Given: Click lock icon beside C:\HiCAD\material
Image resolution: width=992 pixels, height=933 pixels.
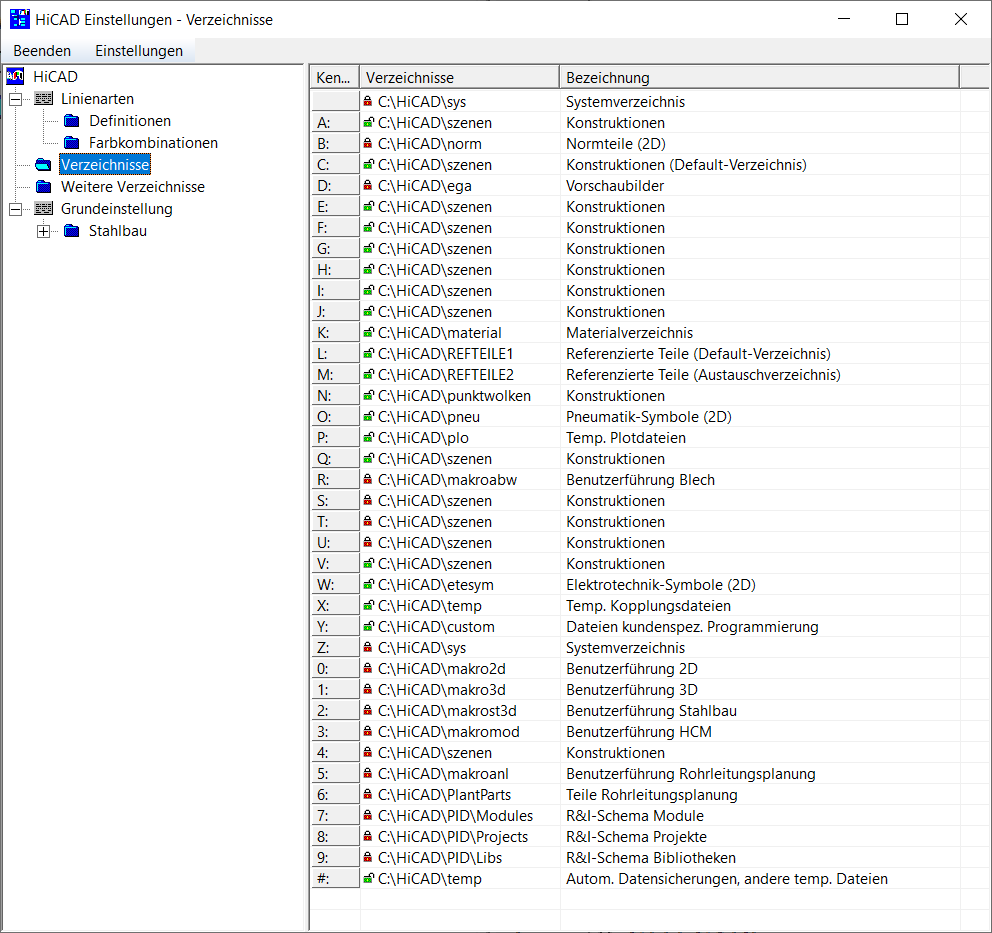Looking at the screenshot, I should [x=368, y=333].
